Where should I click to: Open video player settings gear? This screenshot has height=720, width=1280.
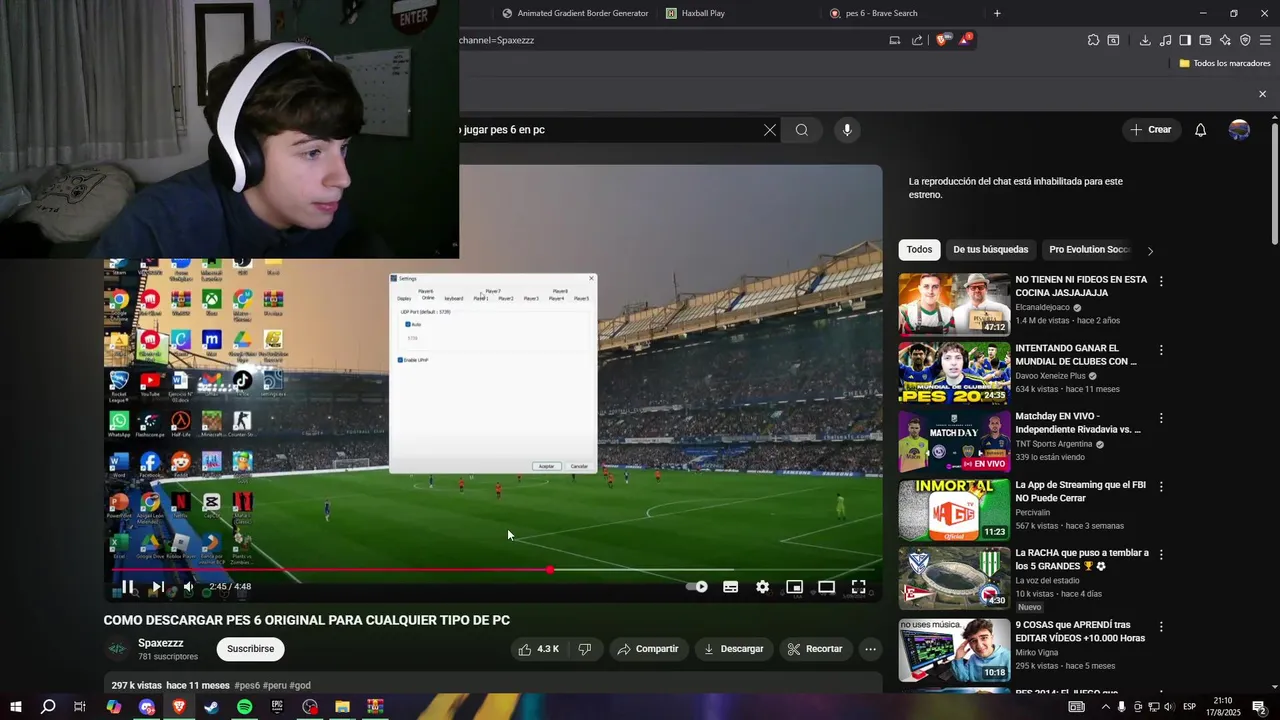[x=762, y=587]
